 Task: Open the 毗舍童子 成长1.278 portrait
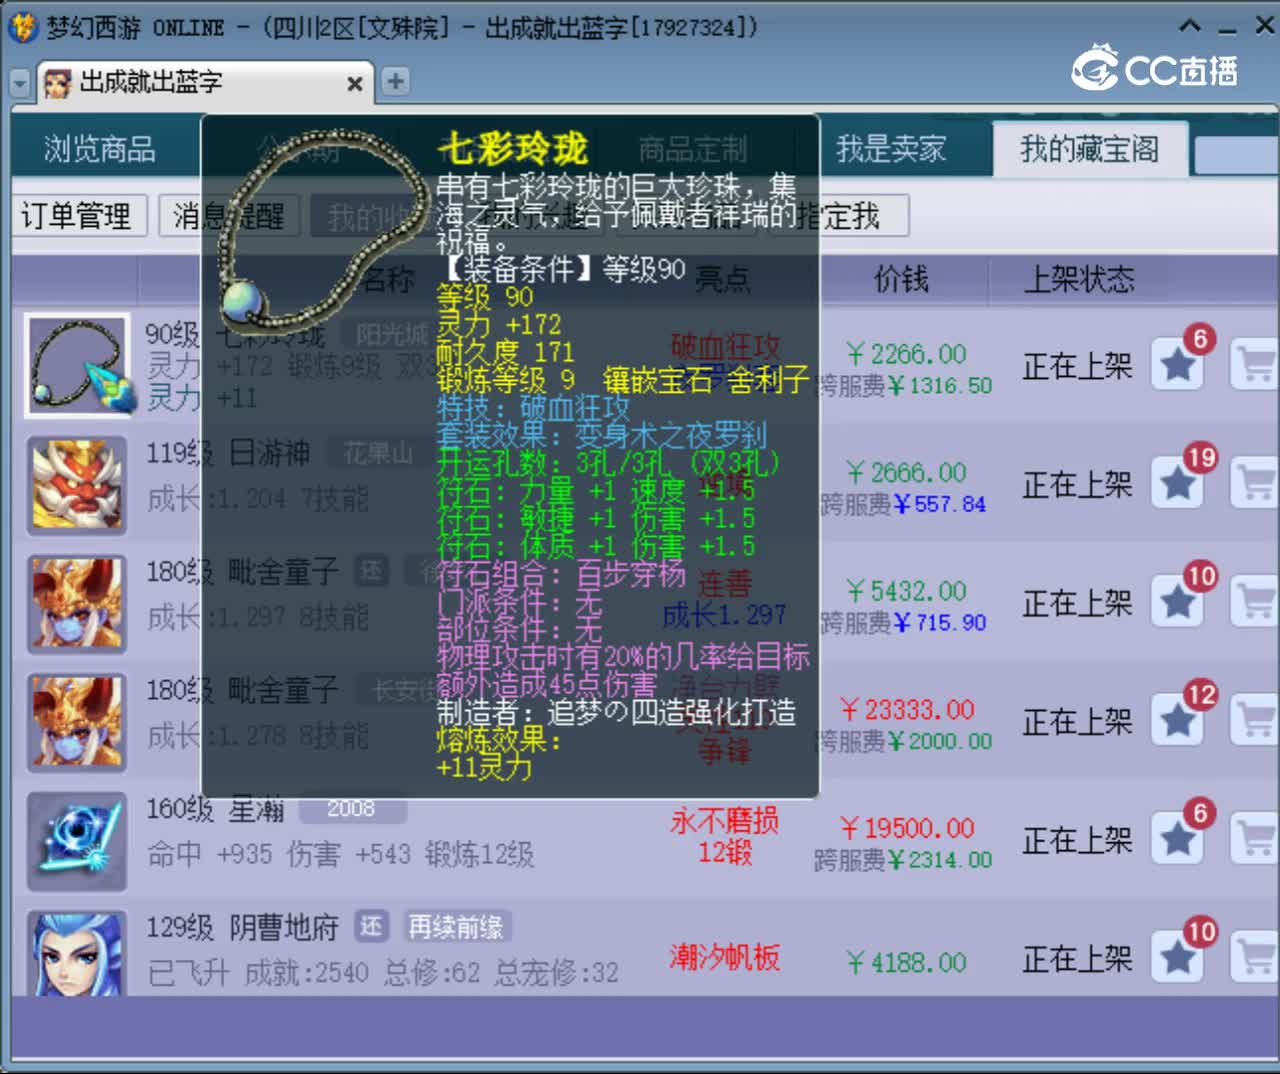point(78,722)
